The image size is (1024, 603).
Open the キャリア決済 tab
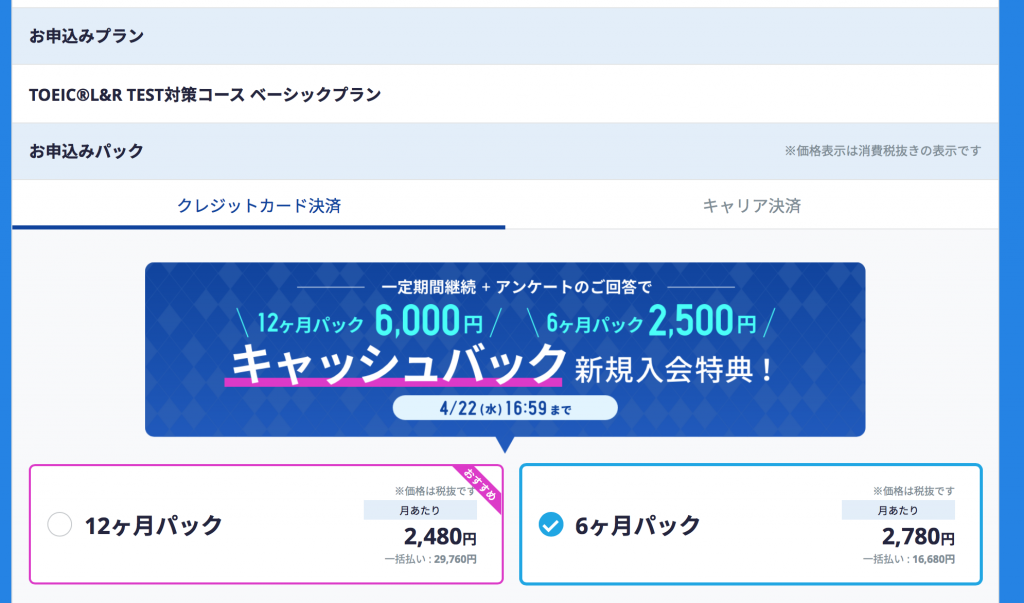752,205
